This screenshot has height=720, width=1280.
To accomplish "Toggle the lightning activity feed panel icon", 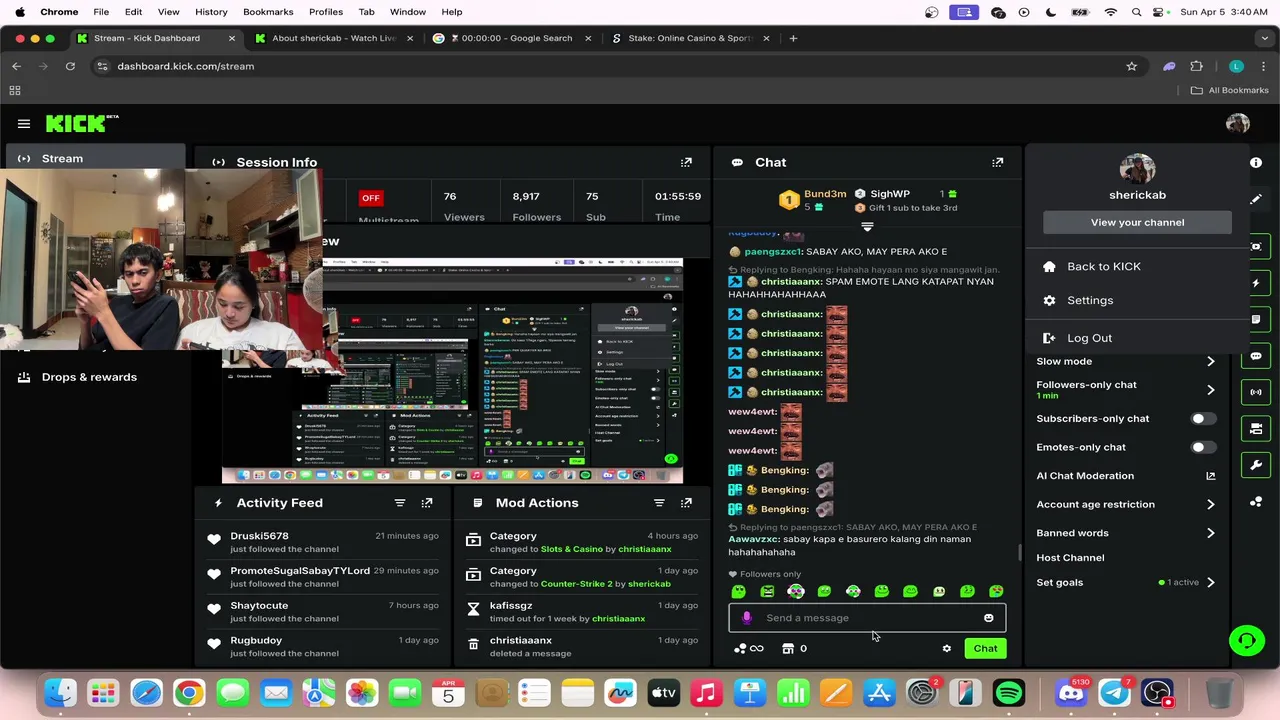I will [x=1256, y=283].
